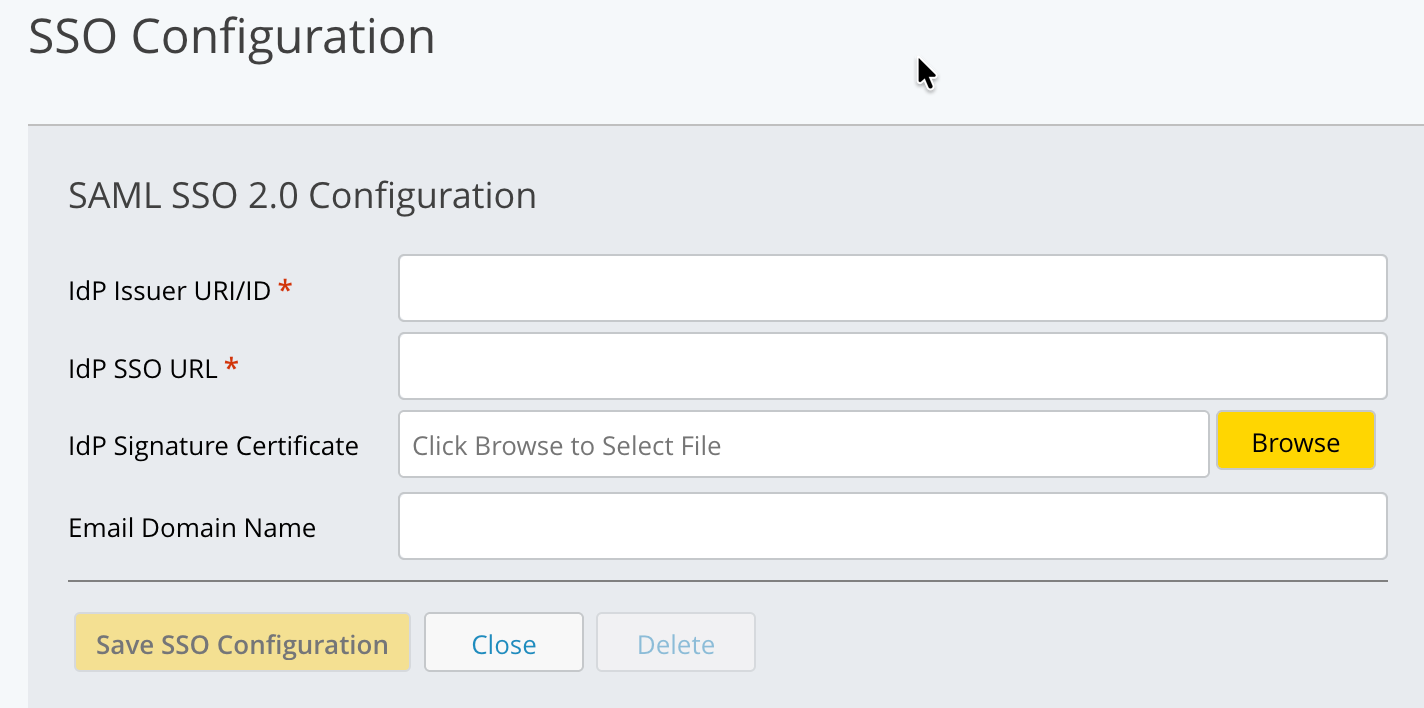The image size is (1424, 708).
Task: Click the 'SSO Configuration' page title
Action: 232,38
